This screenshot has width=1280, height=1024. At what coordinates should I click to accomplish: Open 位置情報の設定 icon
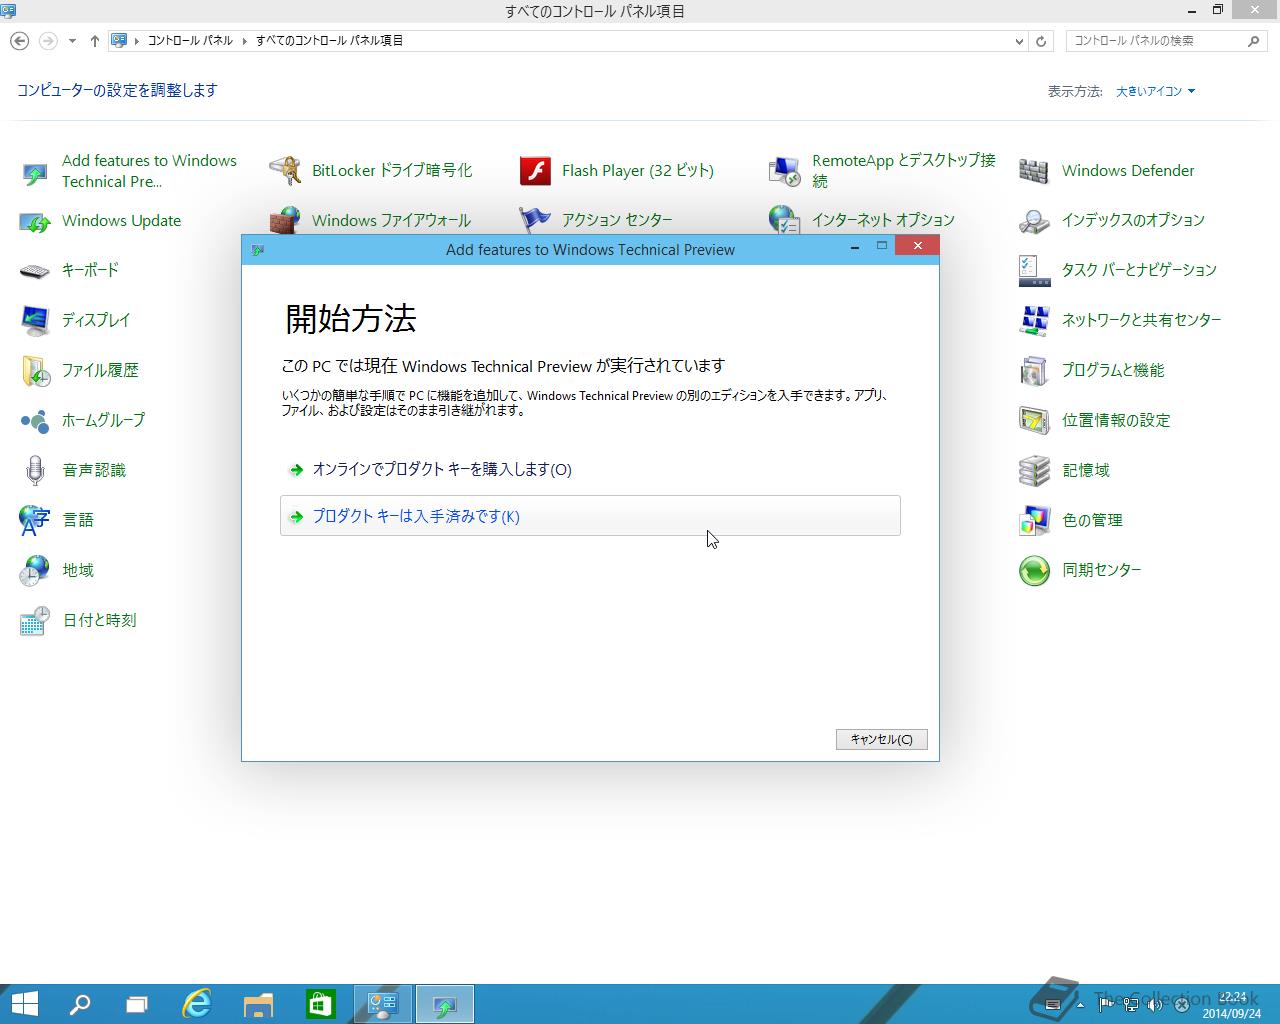coord(1034,421)
